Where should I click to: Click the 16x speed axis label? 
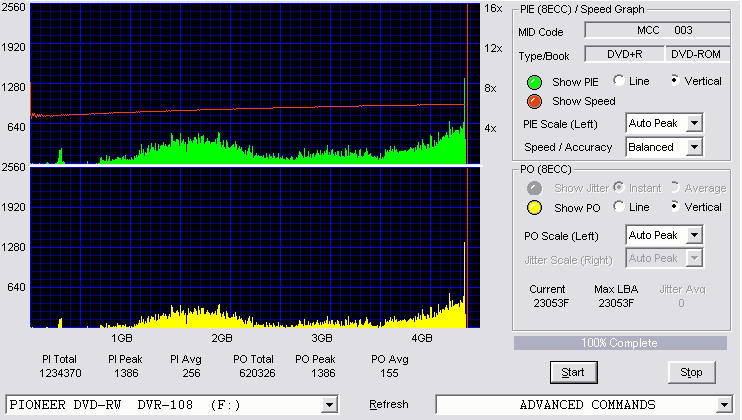click(493, 8)
